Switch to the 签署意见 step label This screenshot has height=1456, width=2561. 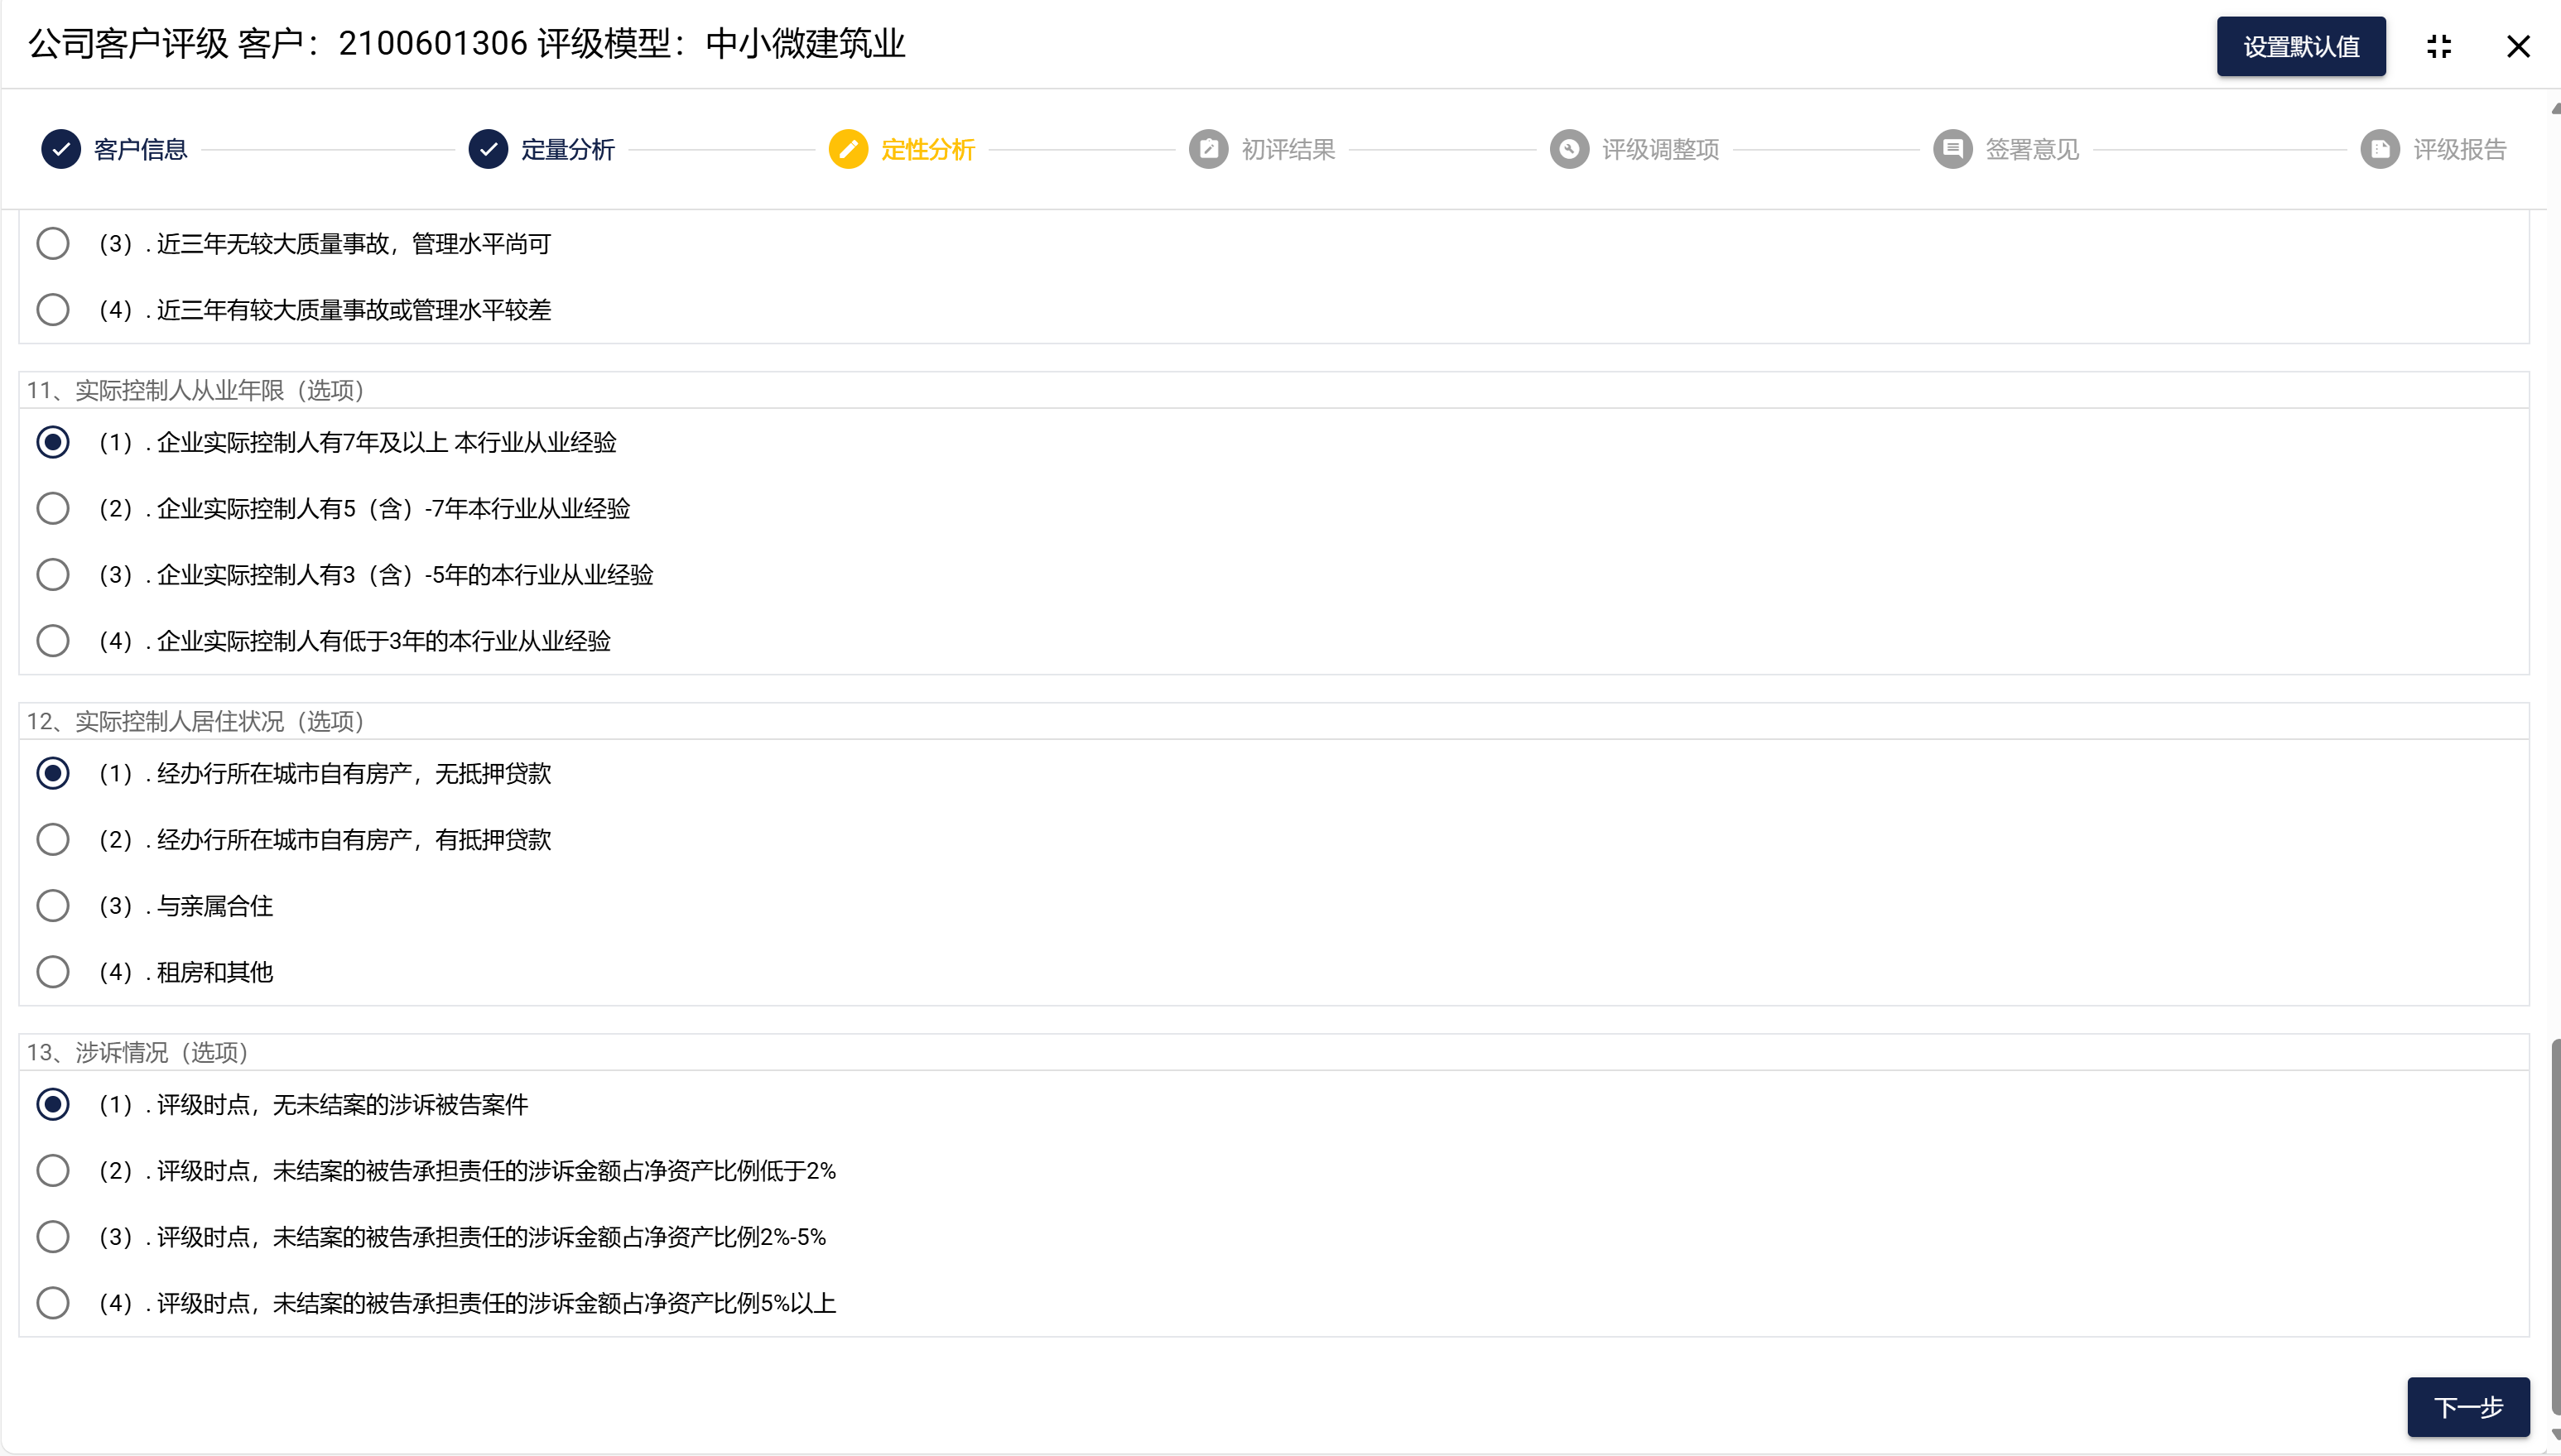click(2031, 149)
